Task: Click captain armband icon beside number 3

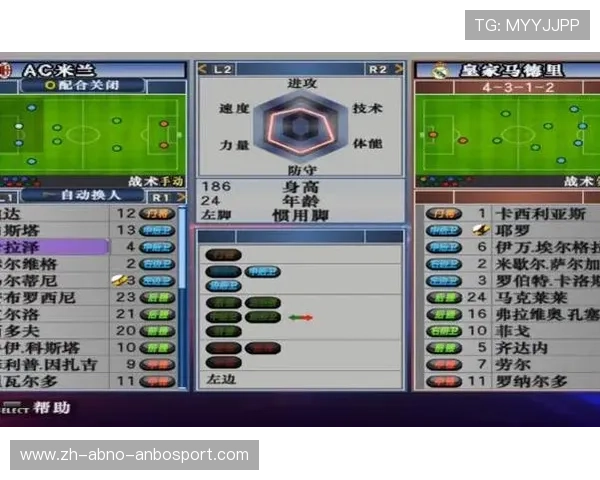Action: (119, 281)
